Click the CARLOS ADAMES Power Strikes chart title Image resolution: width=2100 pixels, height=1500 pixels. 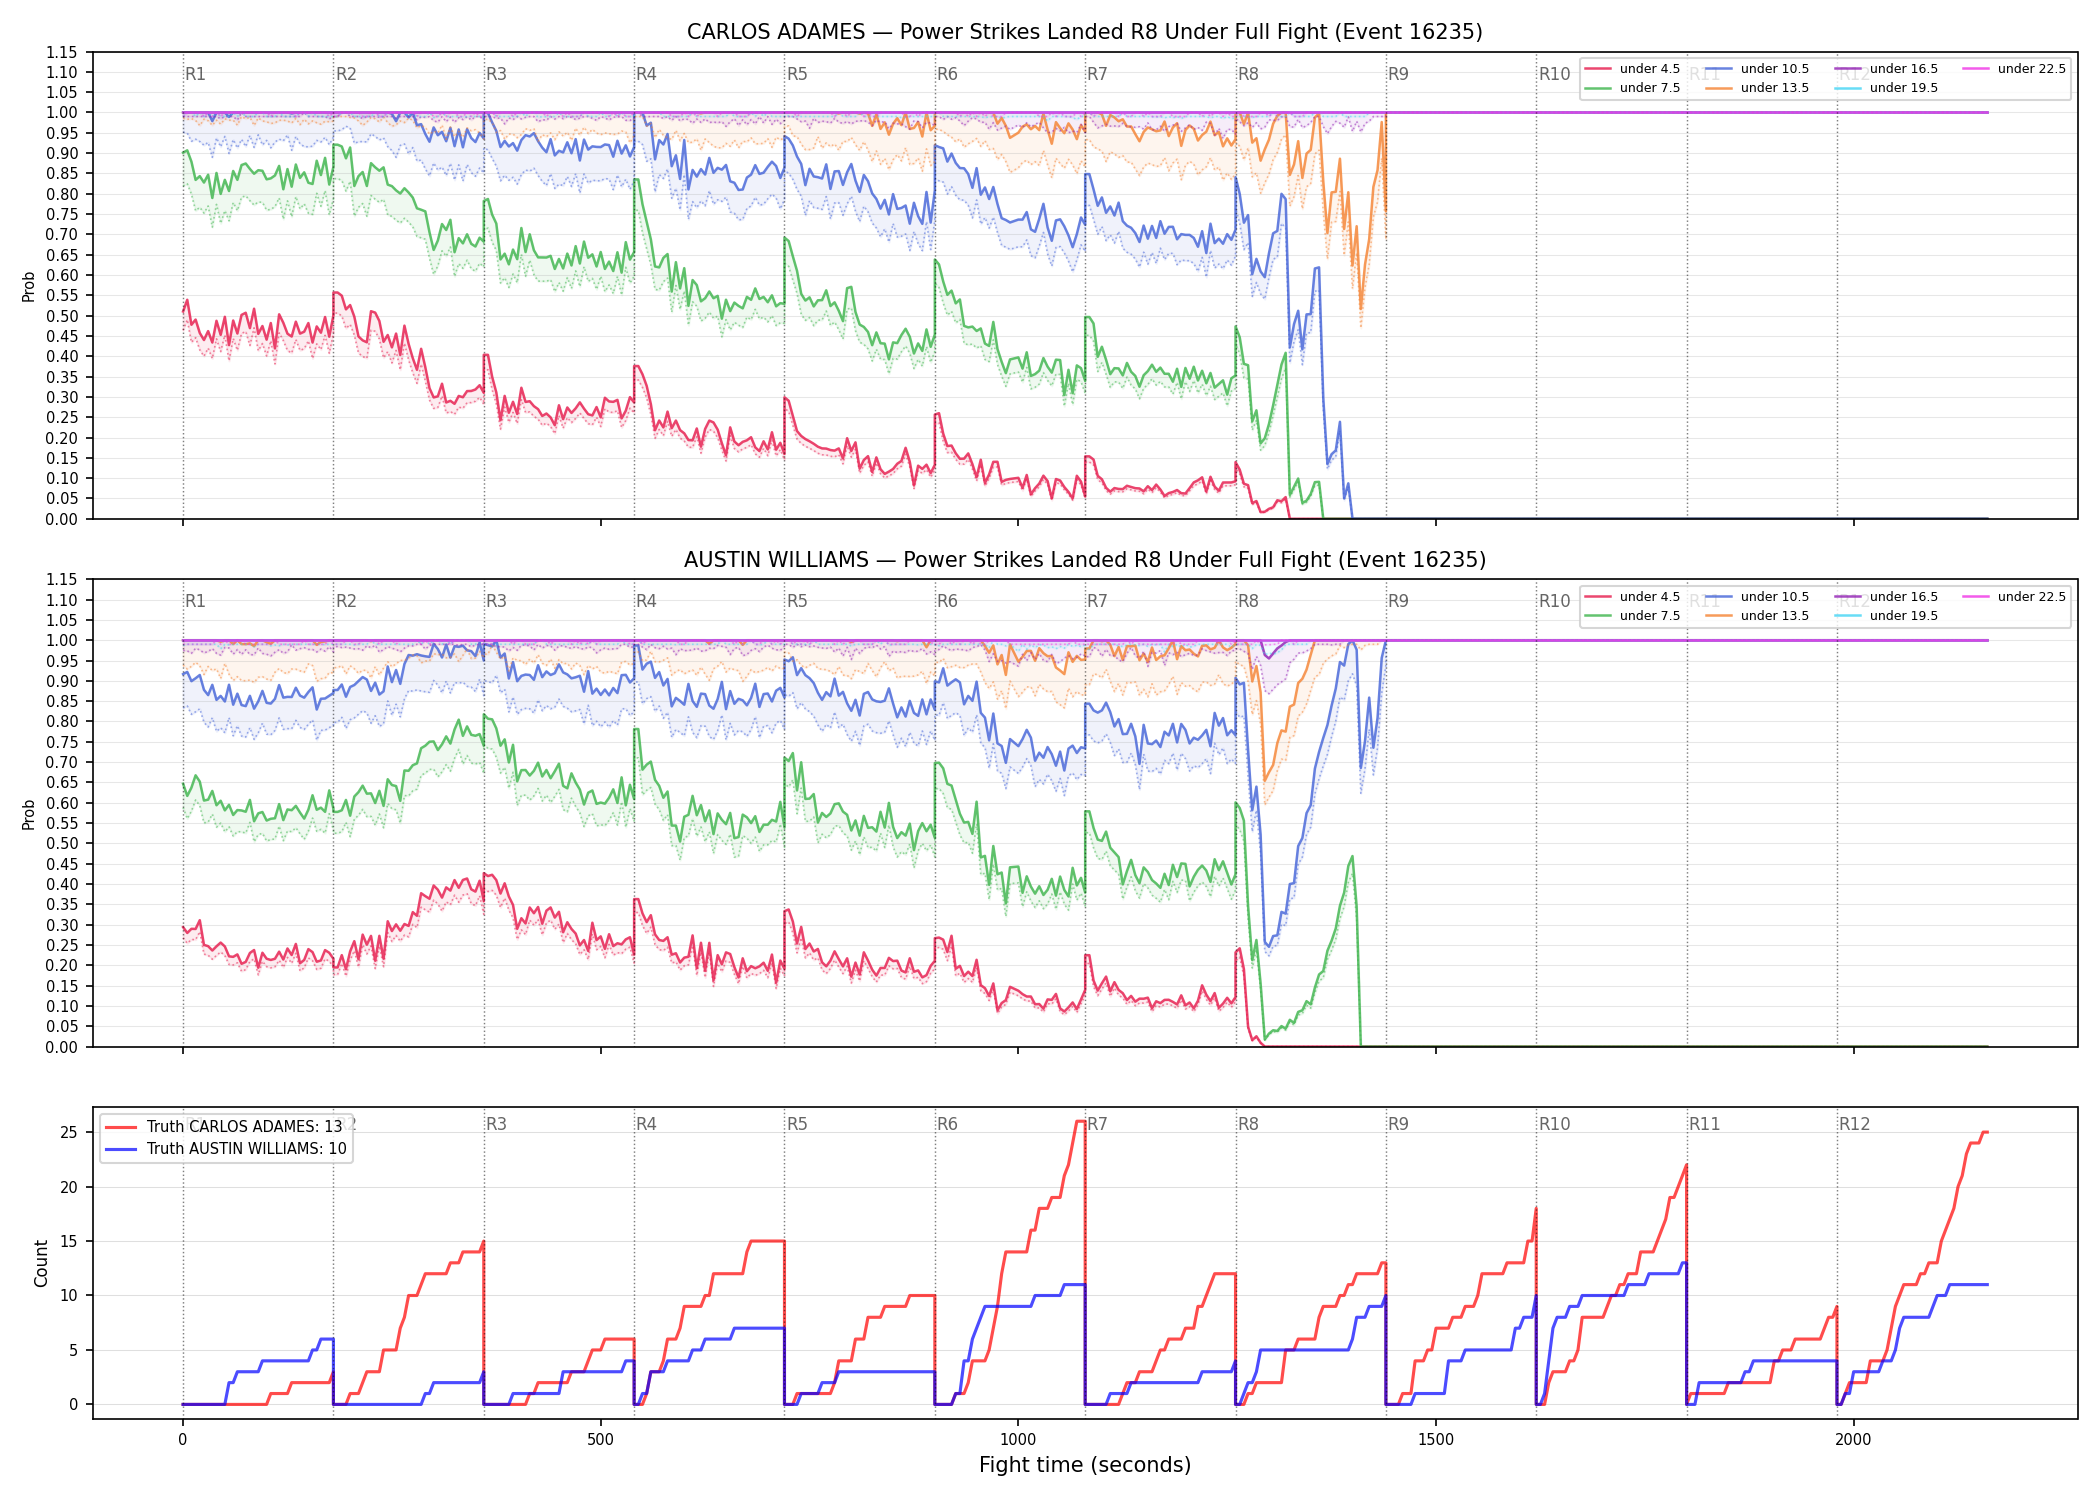pyautogui.click(x=1084, y=32)
